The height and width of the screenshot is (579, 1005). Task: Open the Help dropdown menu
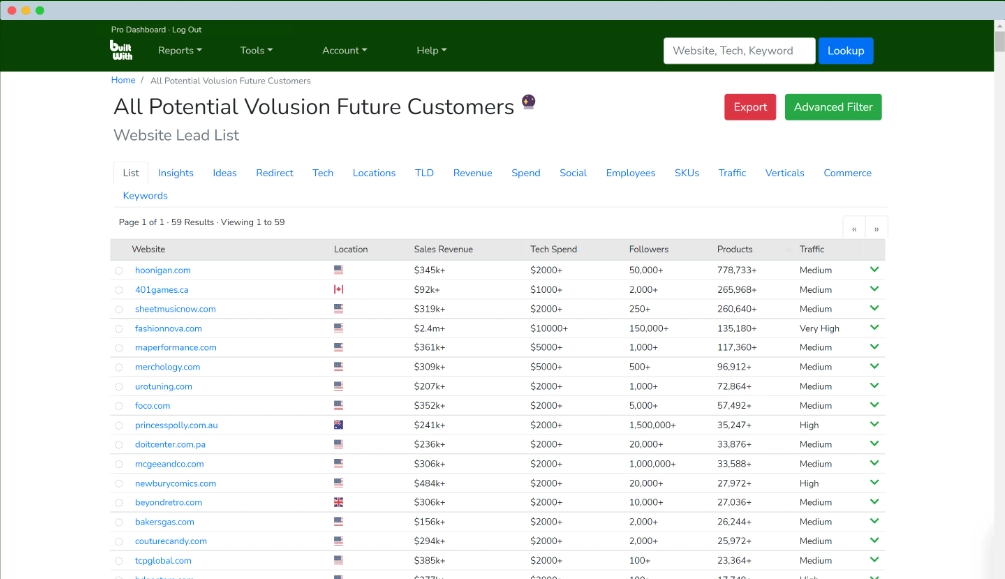tap(431, 50)
